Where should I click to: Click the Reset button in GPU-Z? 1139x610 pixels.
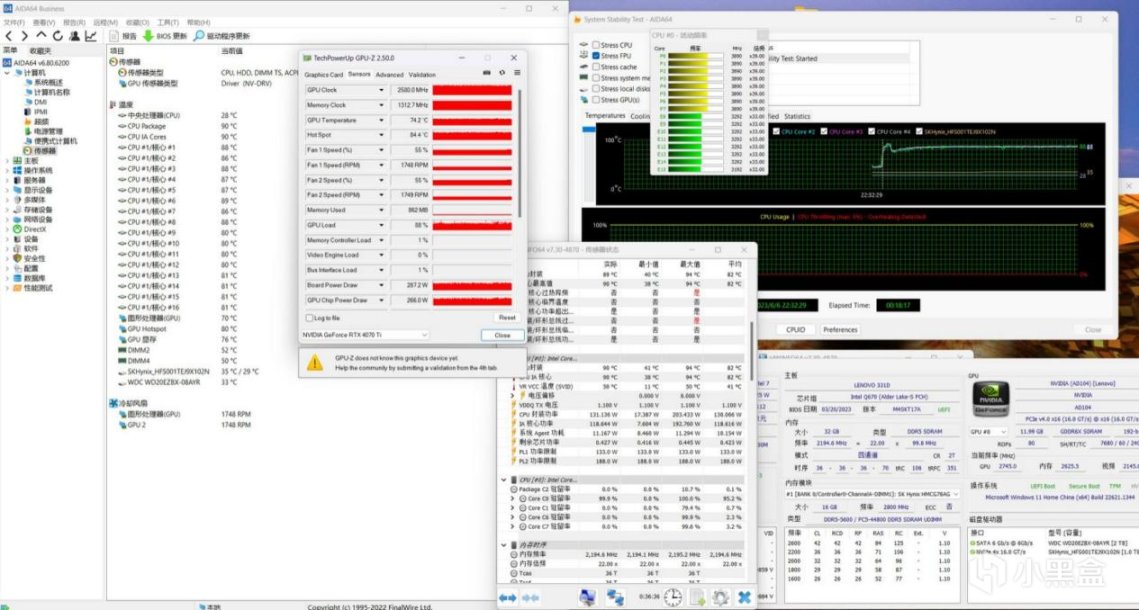pos(507,318)
